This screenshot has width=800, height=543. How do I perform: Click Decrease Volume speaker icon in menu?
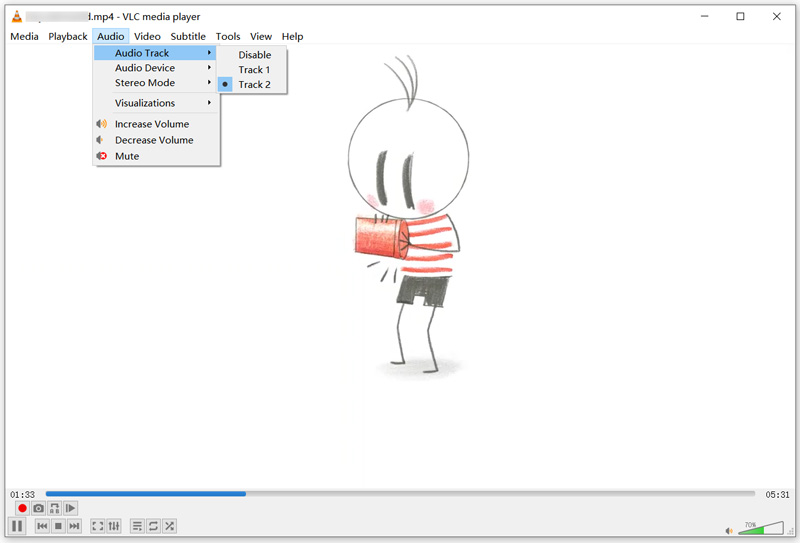[101, 139]
